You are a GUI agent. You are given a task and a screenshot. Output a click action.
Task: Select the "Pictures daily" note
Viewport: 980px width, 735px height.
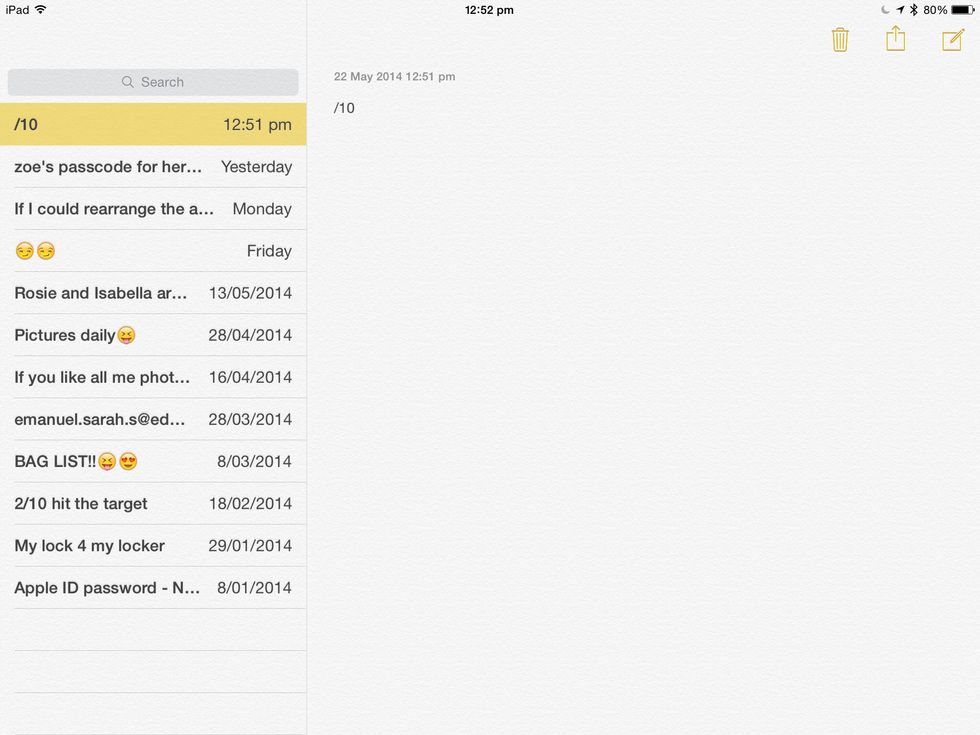153,335
